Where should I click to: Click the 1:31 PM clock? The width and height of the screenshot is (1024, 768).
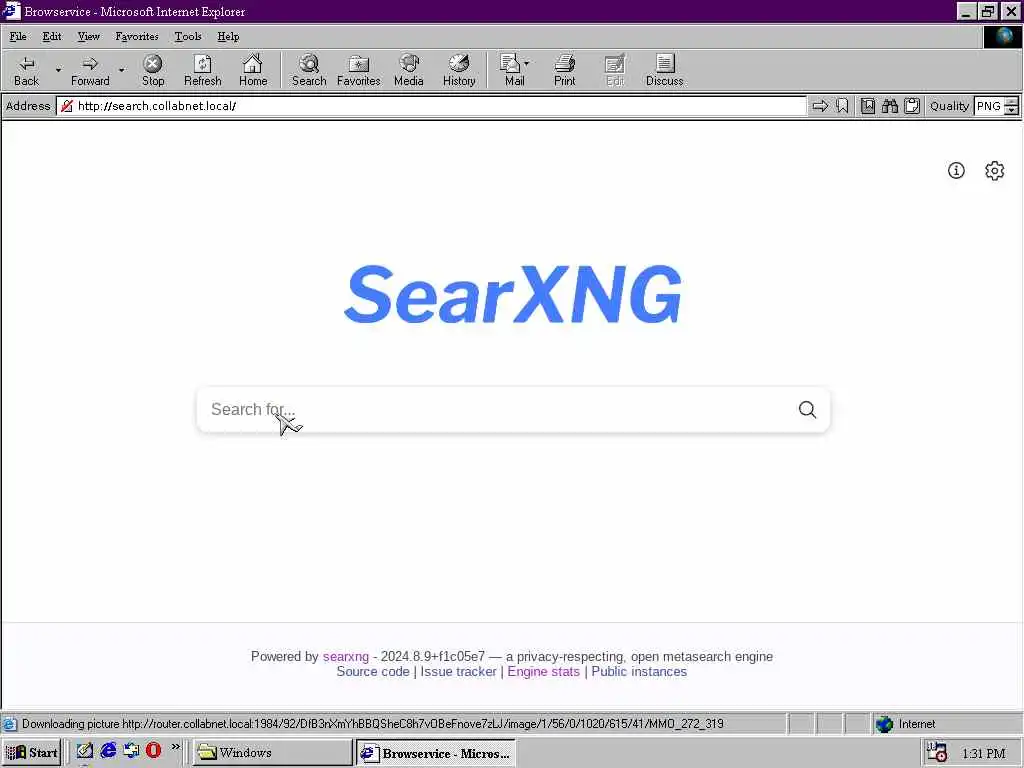[984, 753]
